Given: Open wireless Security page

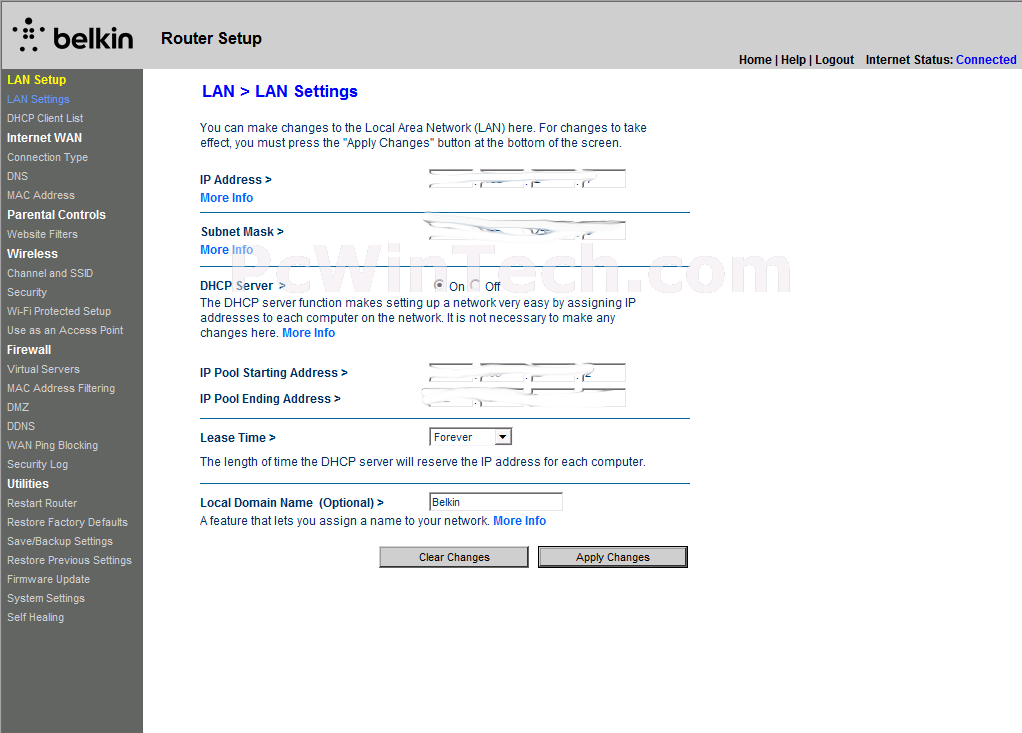Looking at the screenshot, I should (x=27, y=292).
